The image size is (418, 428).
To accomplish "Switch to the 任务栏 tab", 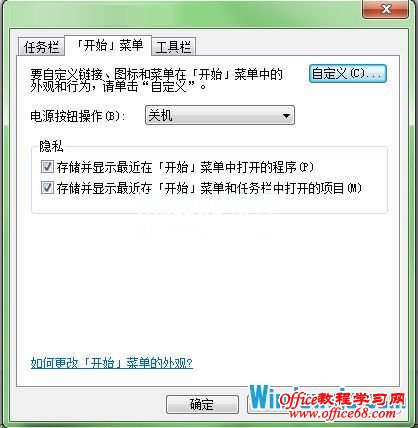I will (x=41, y=47).
